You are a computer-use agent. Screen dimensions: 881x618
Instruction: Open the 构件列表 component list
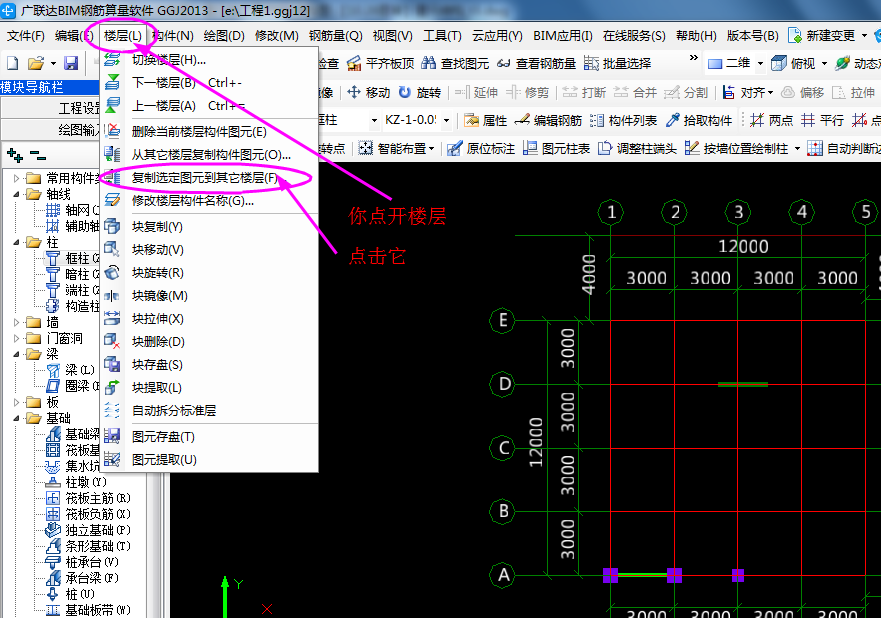(x=623, y=120)
